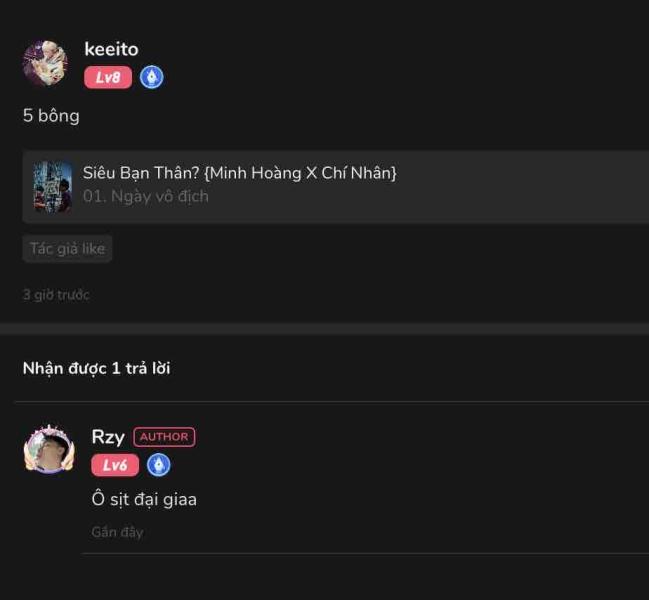Open keeito's profile avatar
Image resolution: width=649 pixels, height=600 pixels.
[x=45, y=63]
